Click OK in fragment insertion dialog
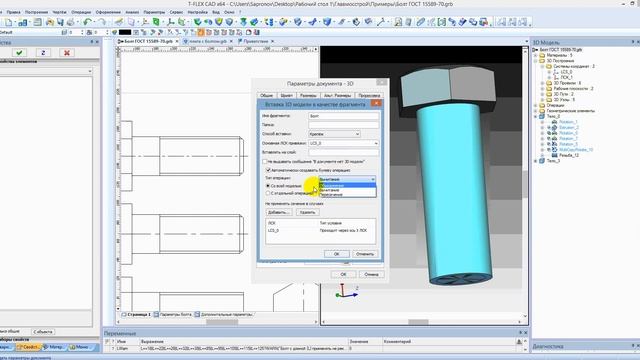 coord(336,254)
